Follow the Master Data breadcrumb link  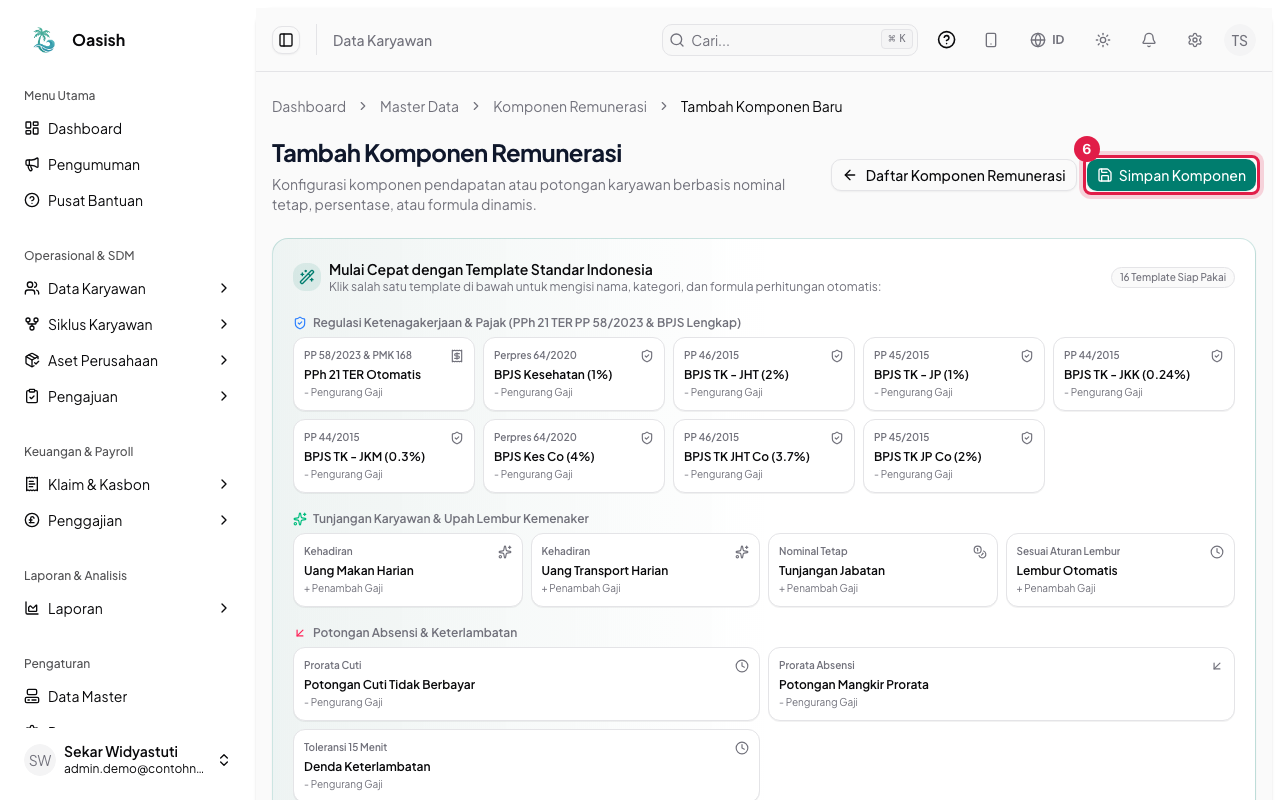[x=419, y=107]
